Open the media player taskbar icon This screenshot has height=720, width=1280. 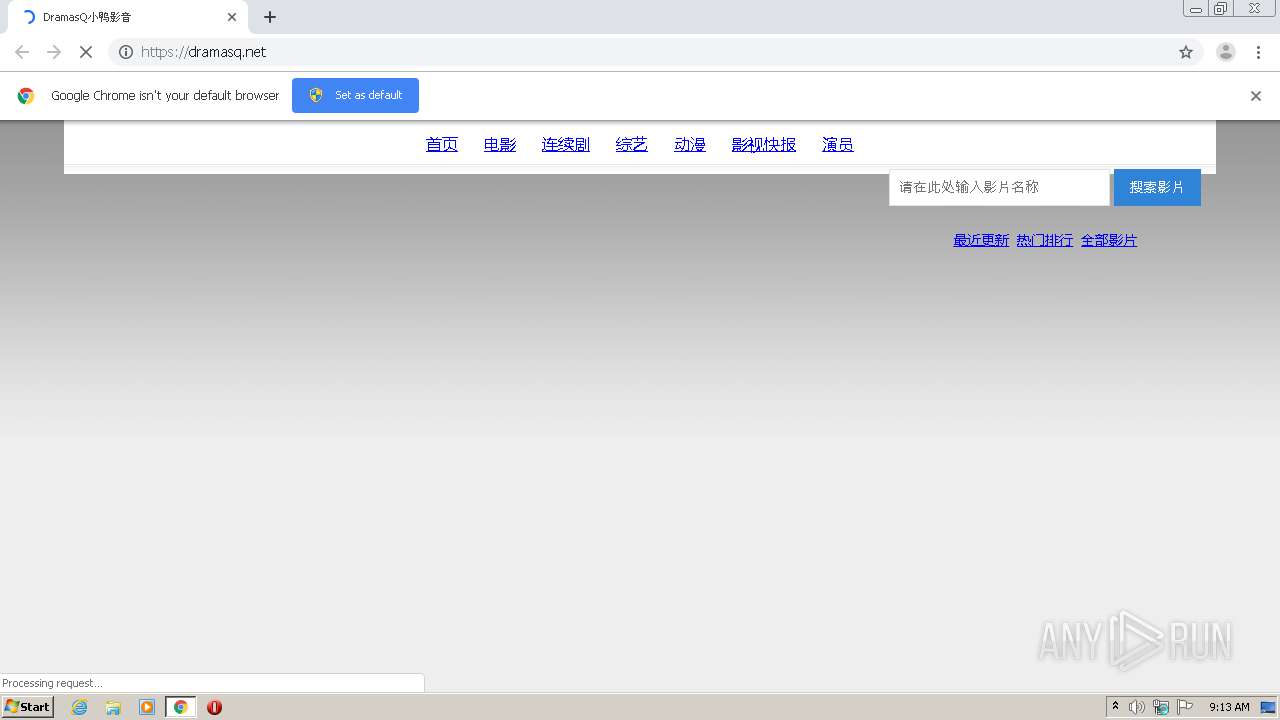(147, 707)
